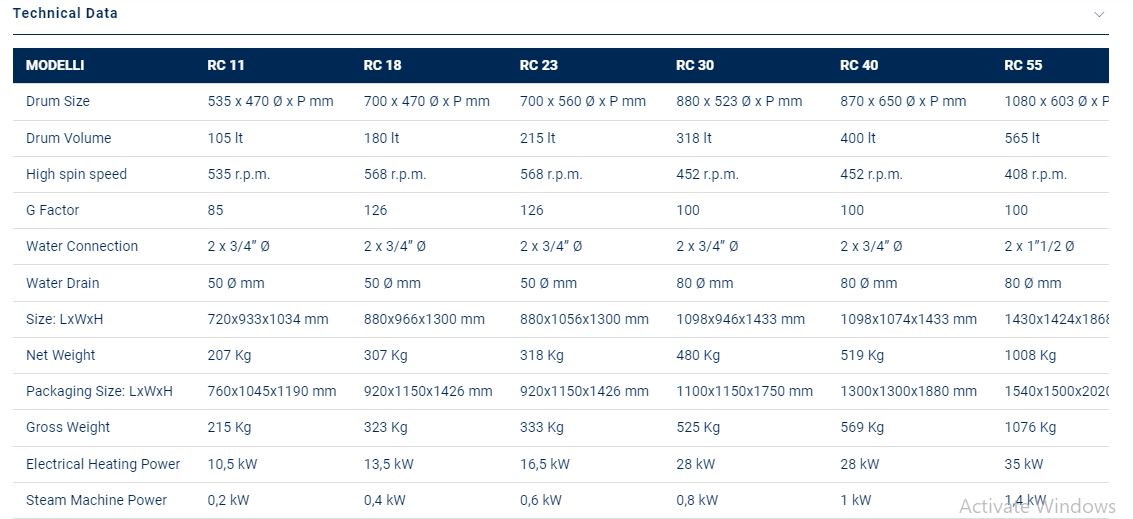Select the Packaging Size: LxWxH row label
This screenshot has height=519, width=1133.
[x=99, y=391]
